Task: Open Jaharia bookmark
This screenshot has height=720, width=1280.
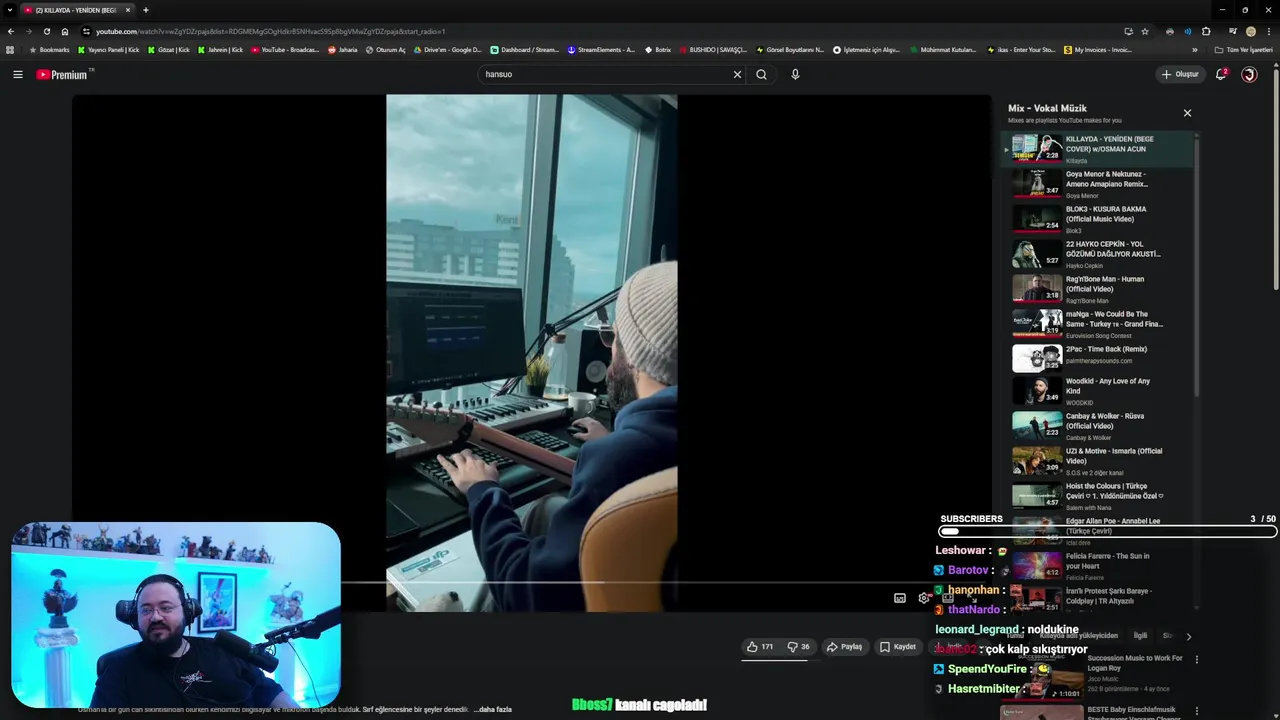Action: pyautogui.click(x=343, y=50)
